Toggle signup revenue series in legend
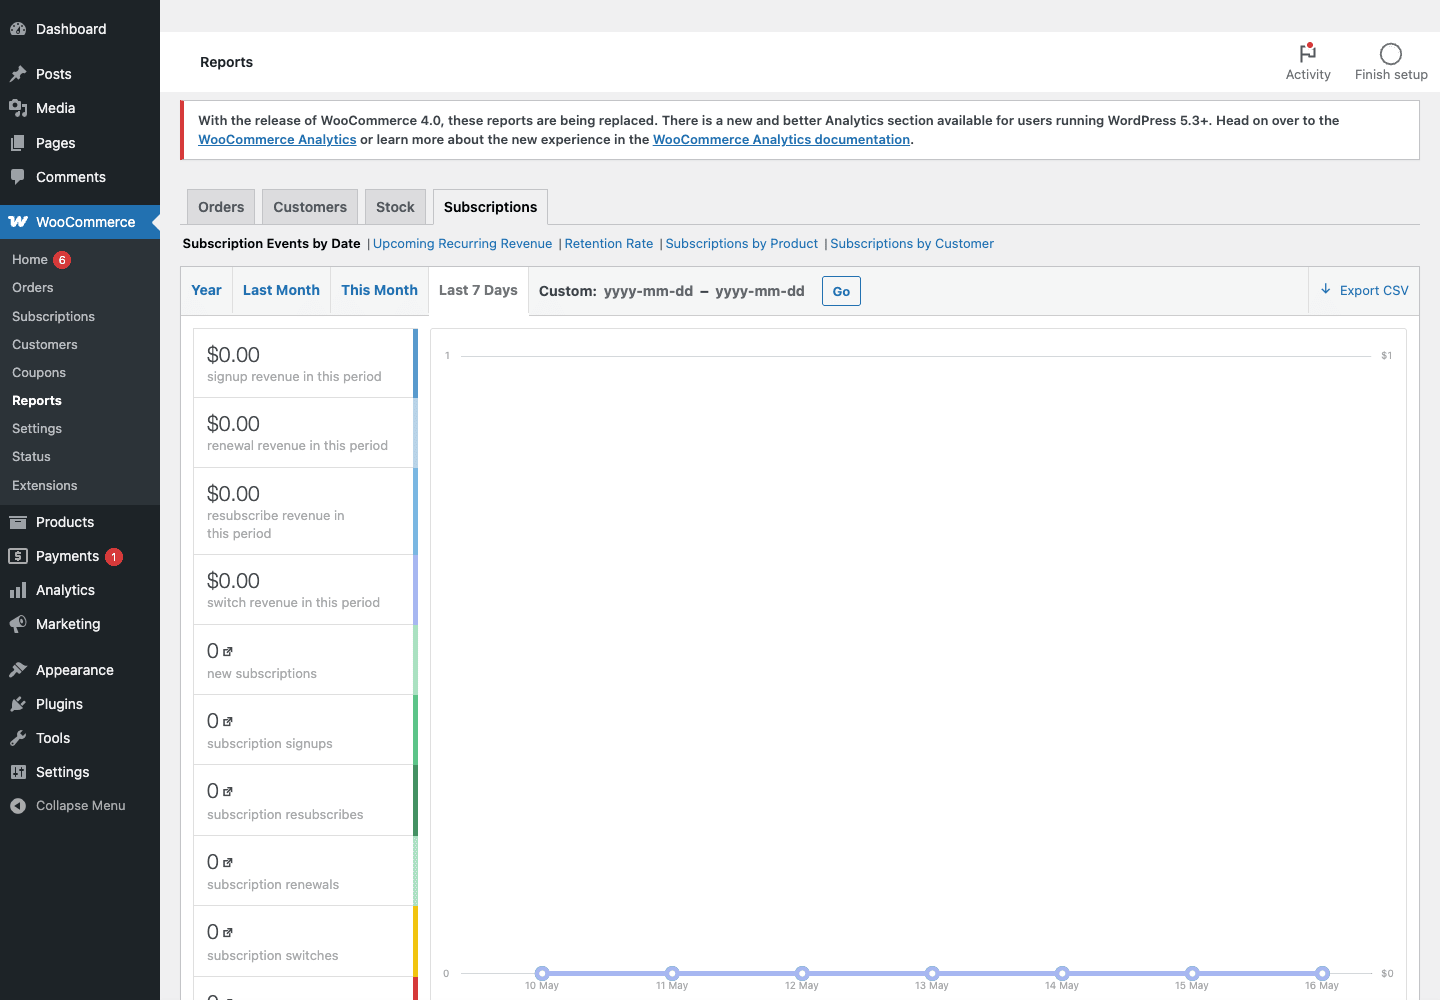The image size is (1440, 1000). (x=305, y=364)
